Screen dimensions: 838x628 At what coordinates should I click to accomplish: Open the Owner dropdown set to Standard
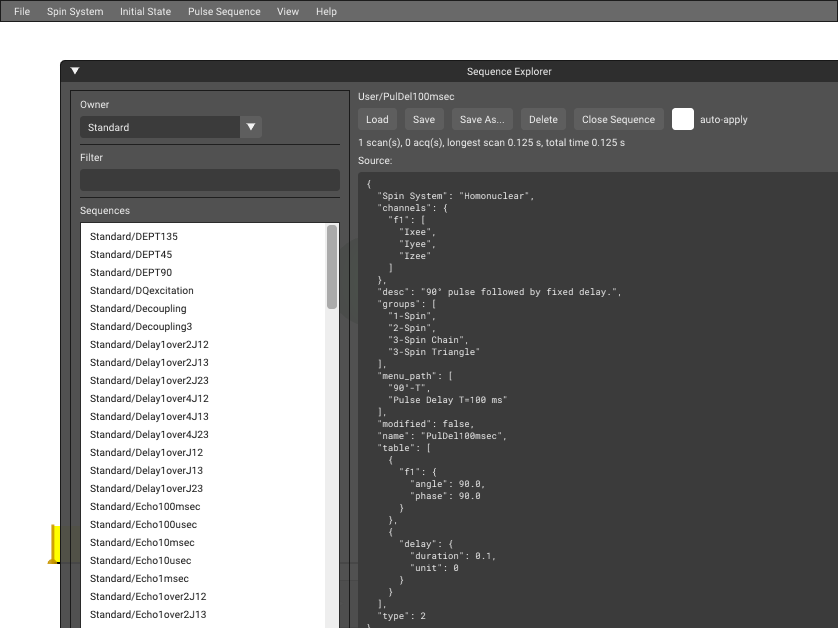tap(170, 127)
